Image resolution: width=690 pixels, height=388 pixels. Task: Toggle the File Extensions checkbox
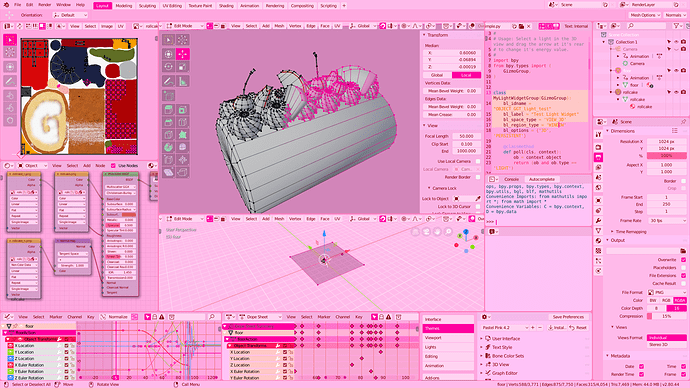pos(683,275)
